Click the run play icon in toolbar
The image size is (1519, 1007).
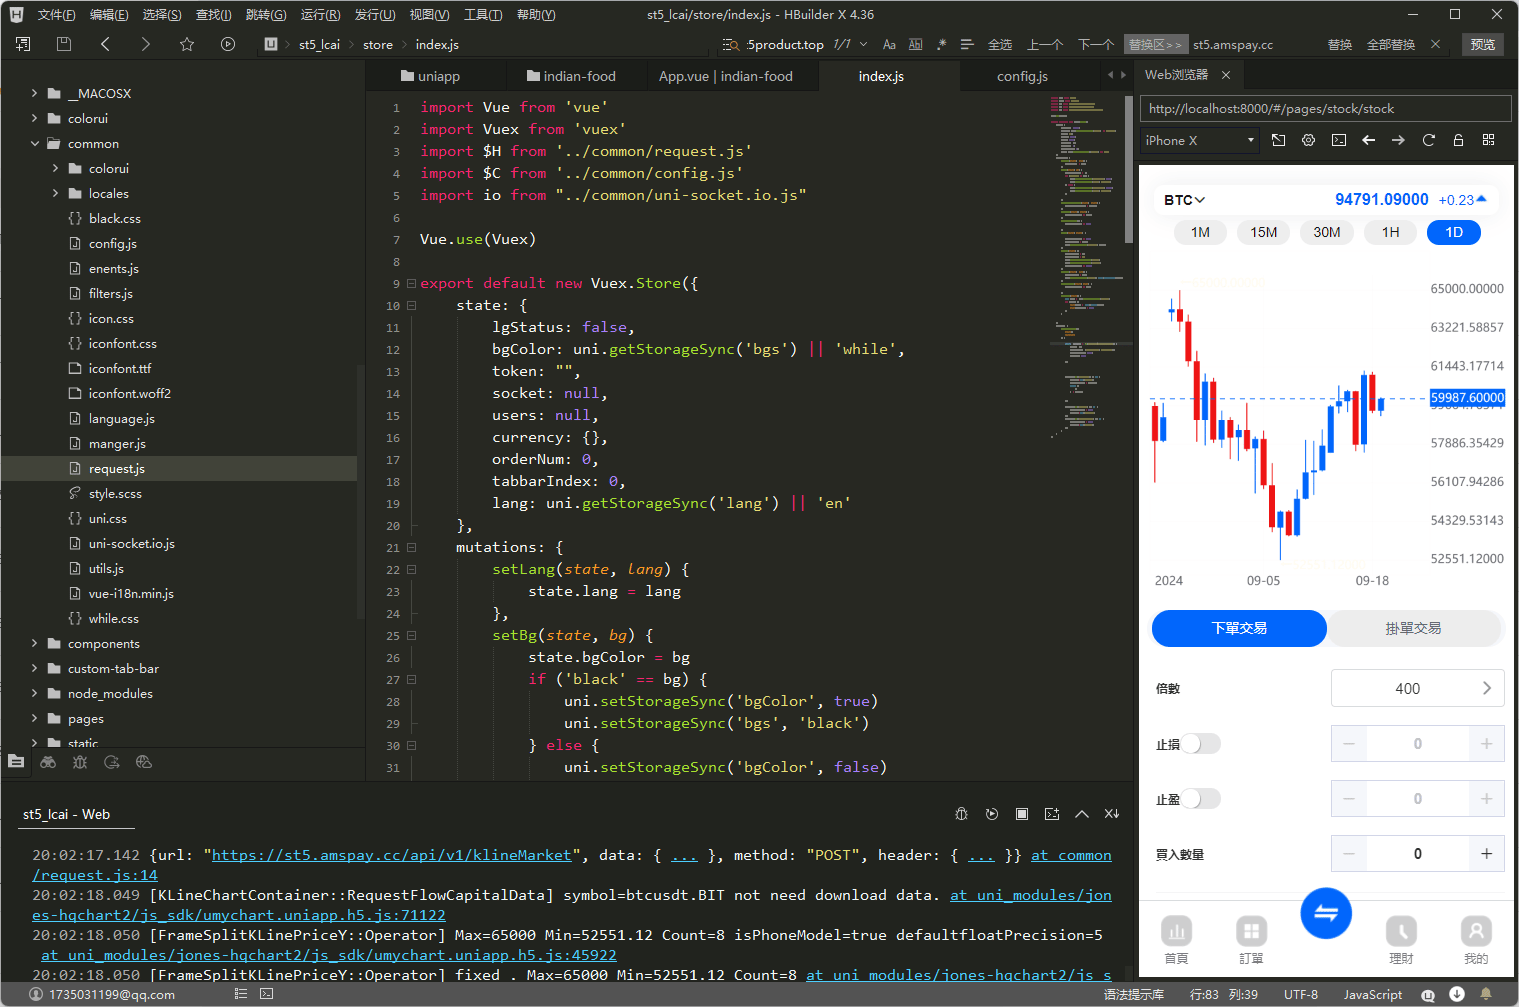pyautogui.click(x=228, y=44)
